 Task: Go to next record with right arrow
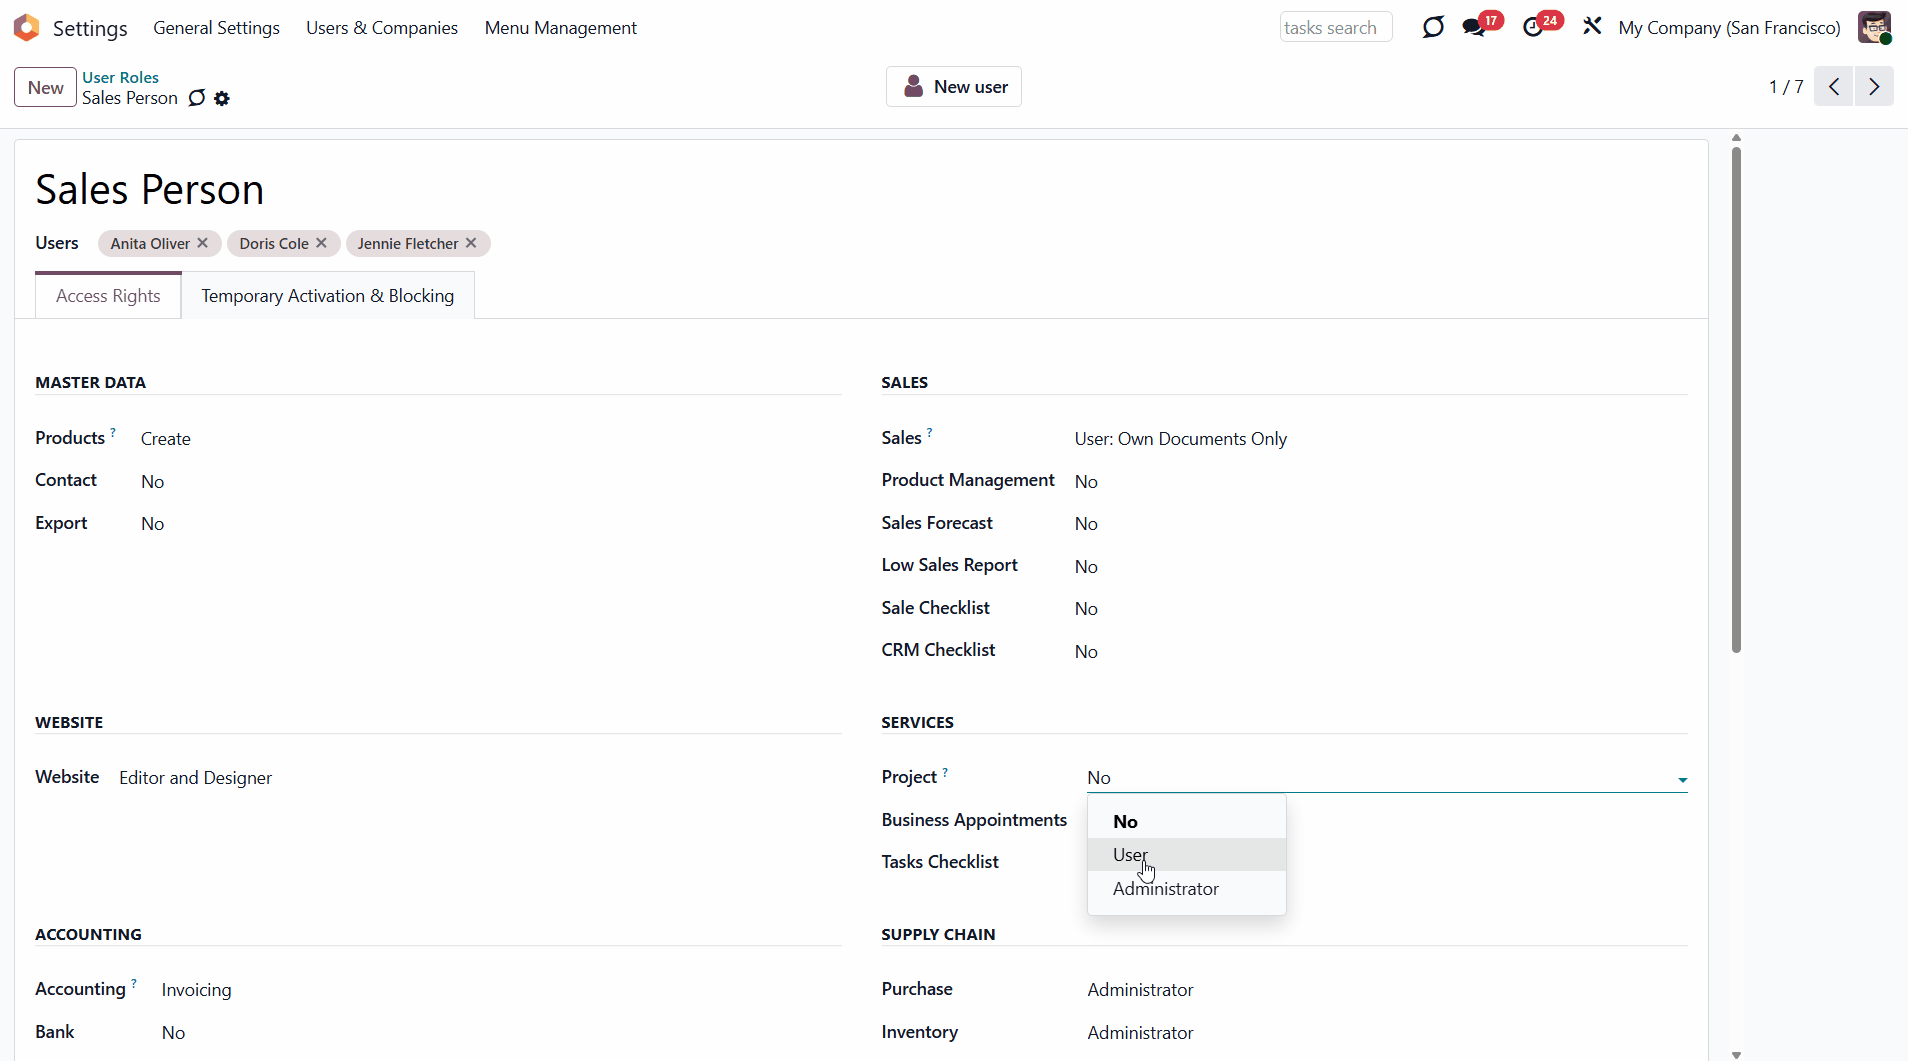click(1874, 87)
